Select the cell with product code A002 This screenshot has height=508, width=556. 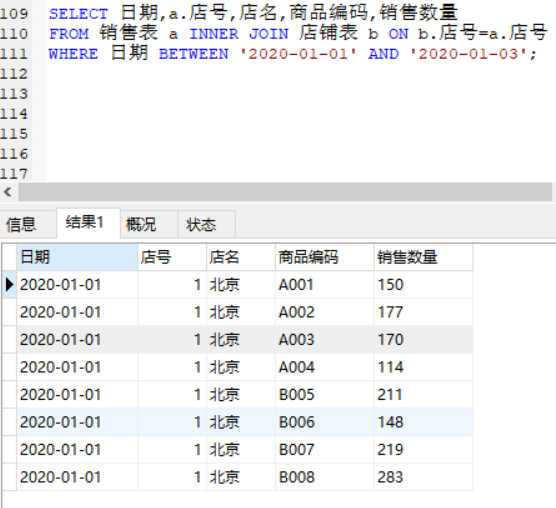324,312
